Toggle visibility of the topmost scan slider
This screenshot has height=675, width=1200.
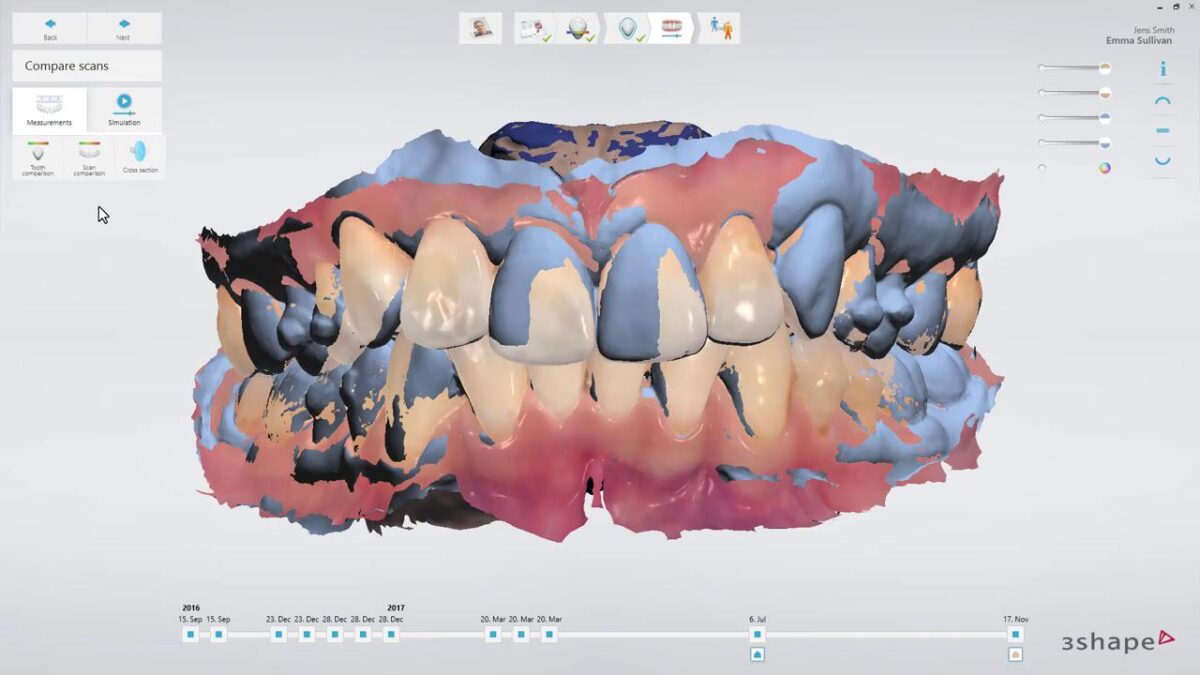[1104, 67]
